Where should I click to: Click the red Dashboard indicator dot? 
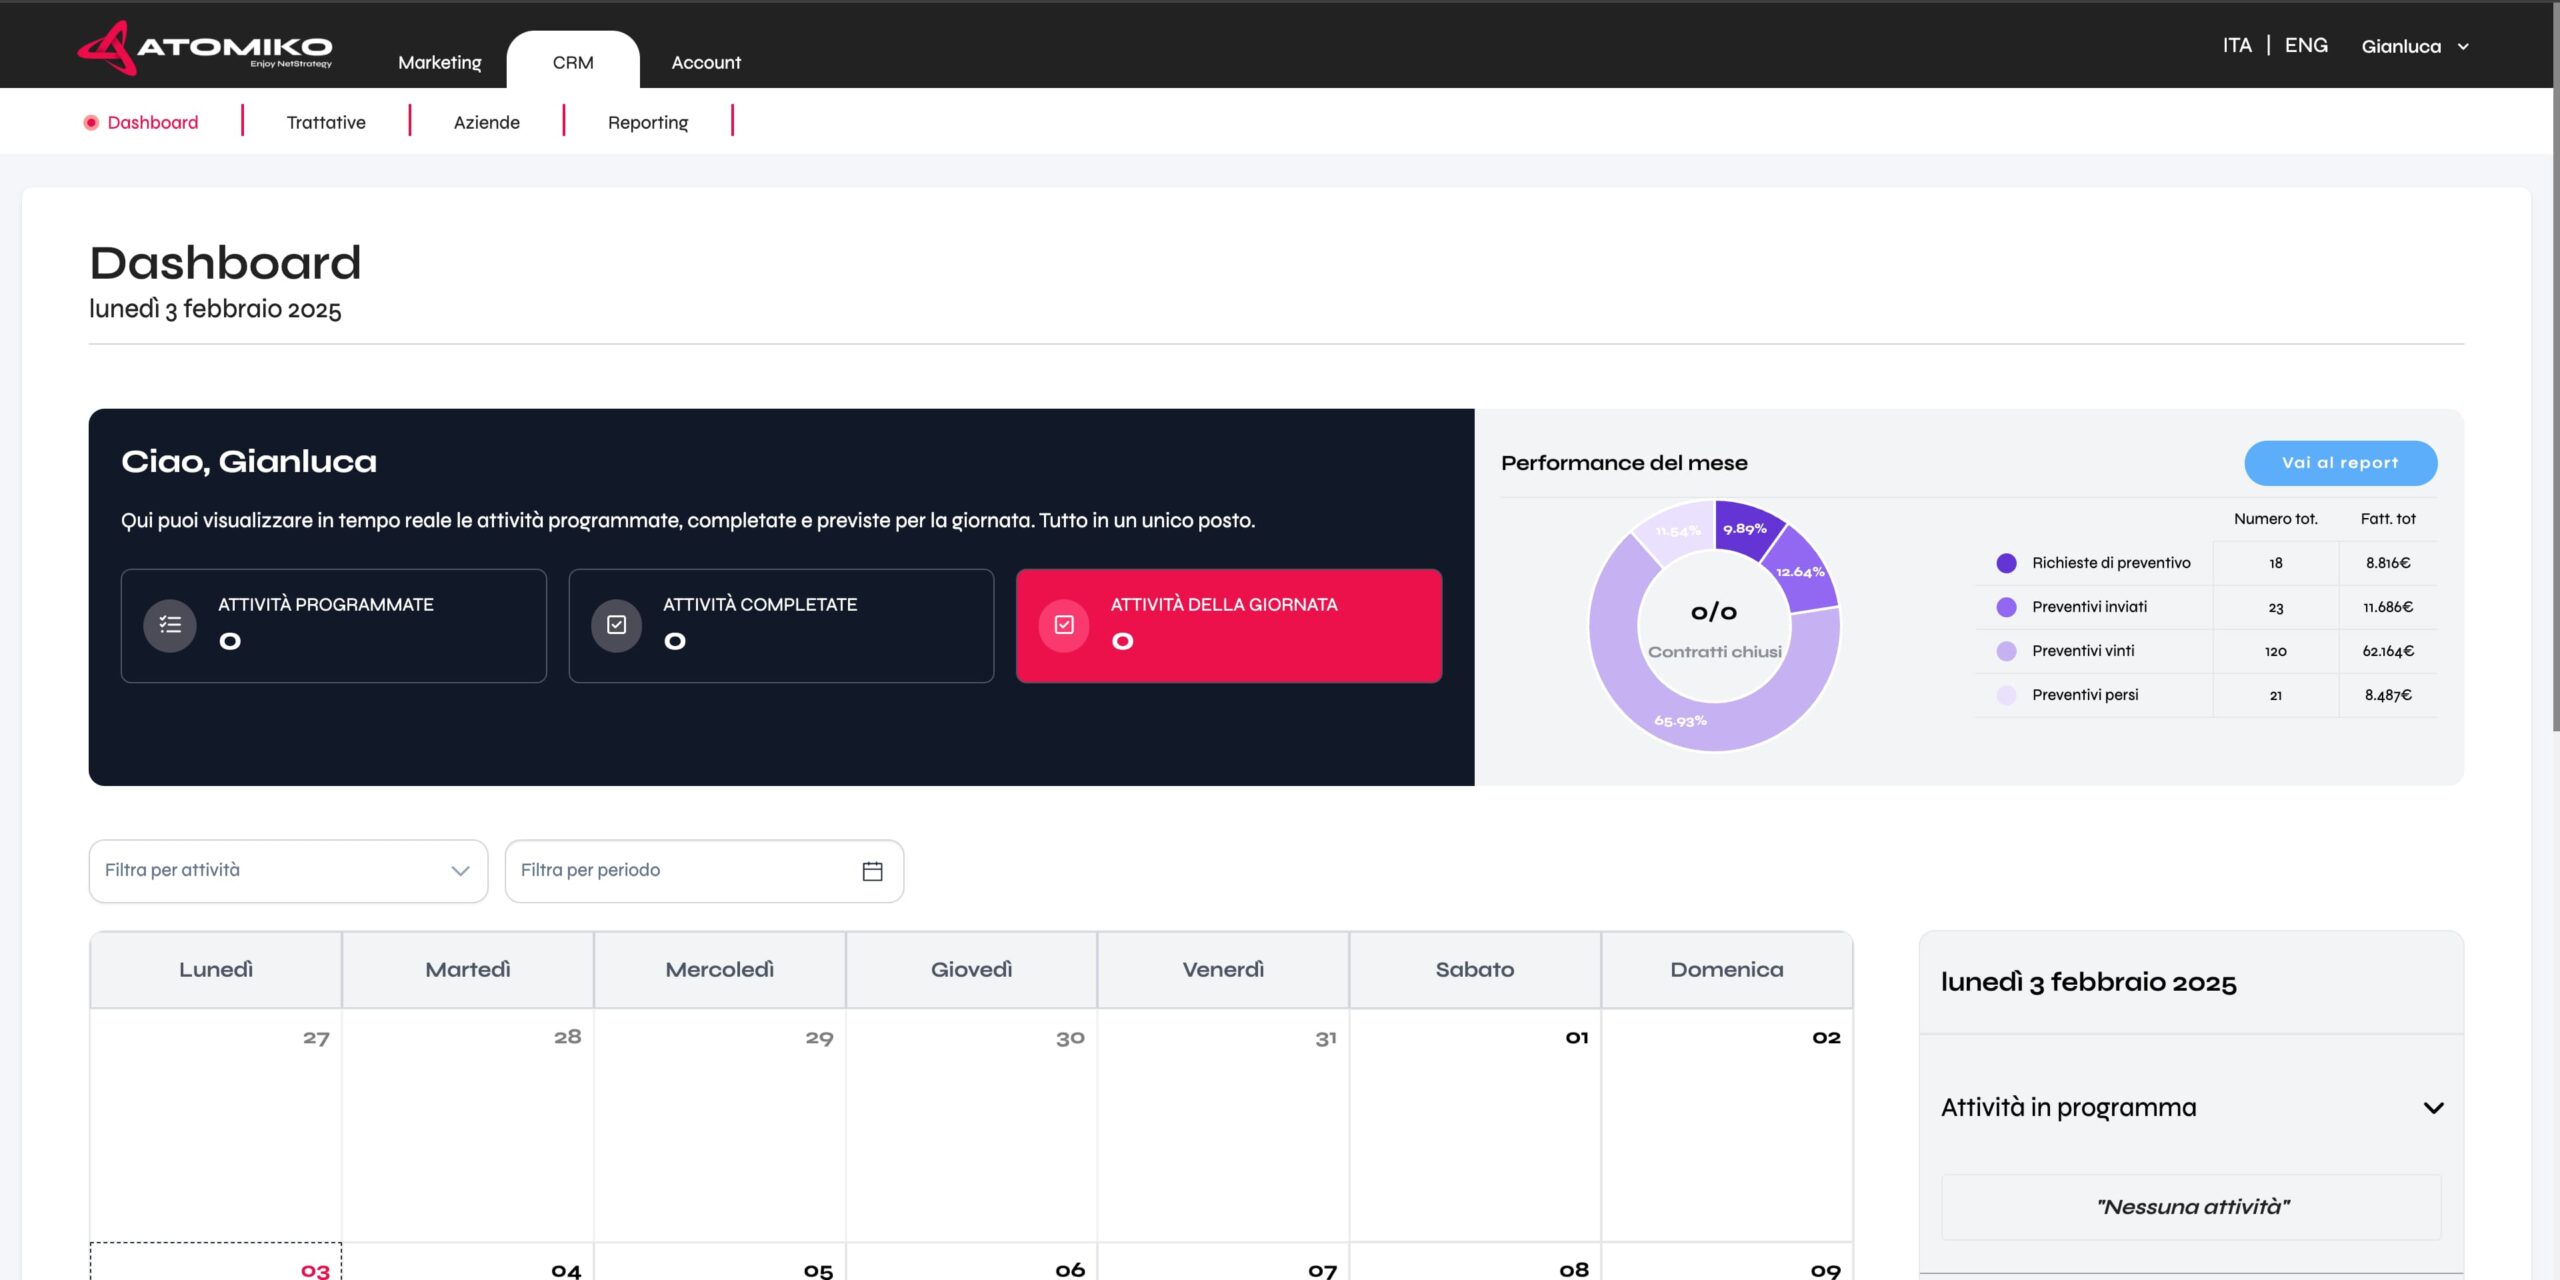[x=91, y=123]
